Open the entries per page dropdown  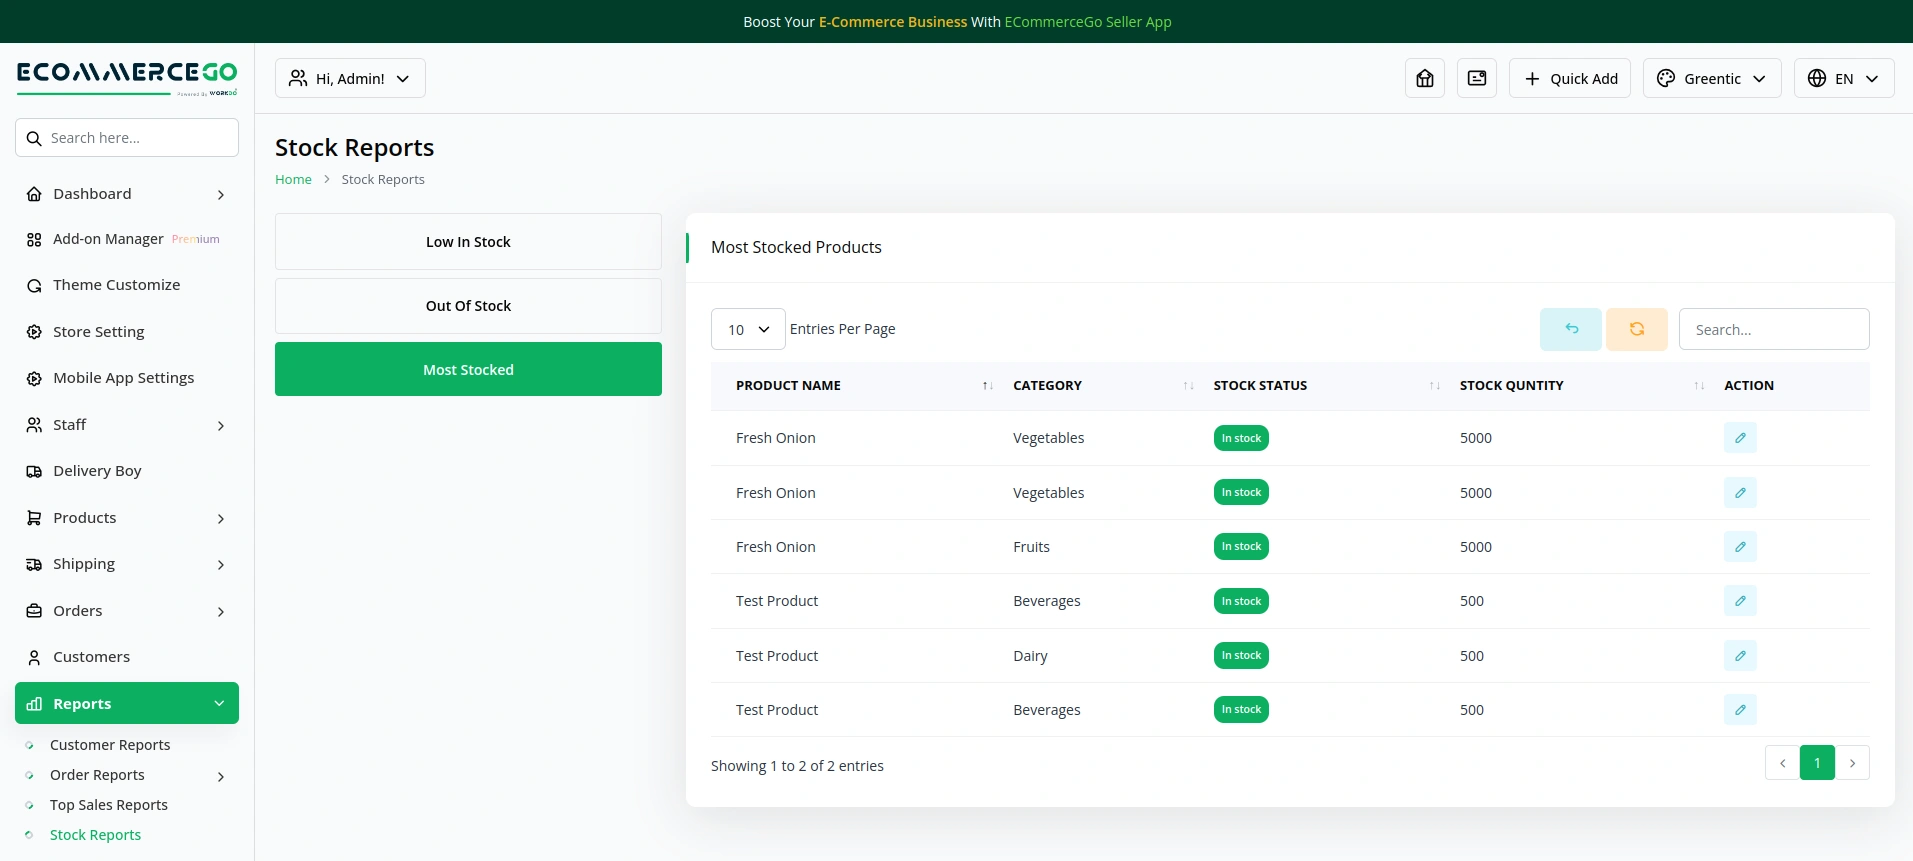point(747,329)
